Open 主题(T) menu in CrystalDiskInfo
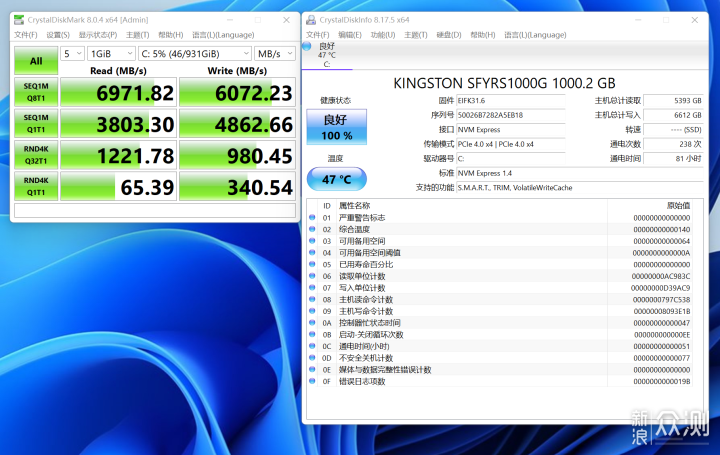 point(416,35)
